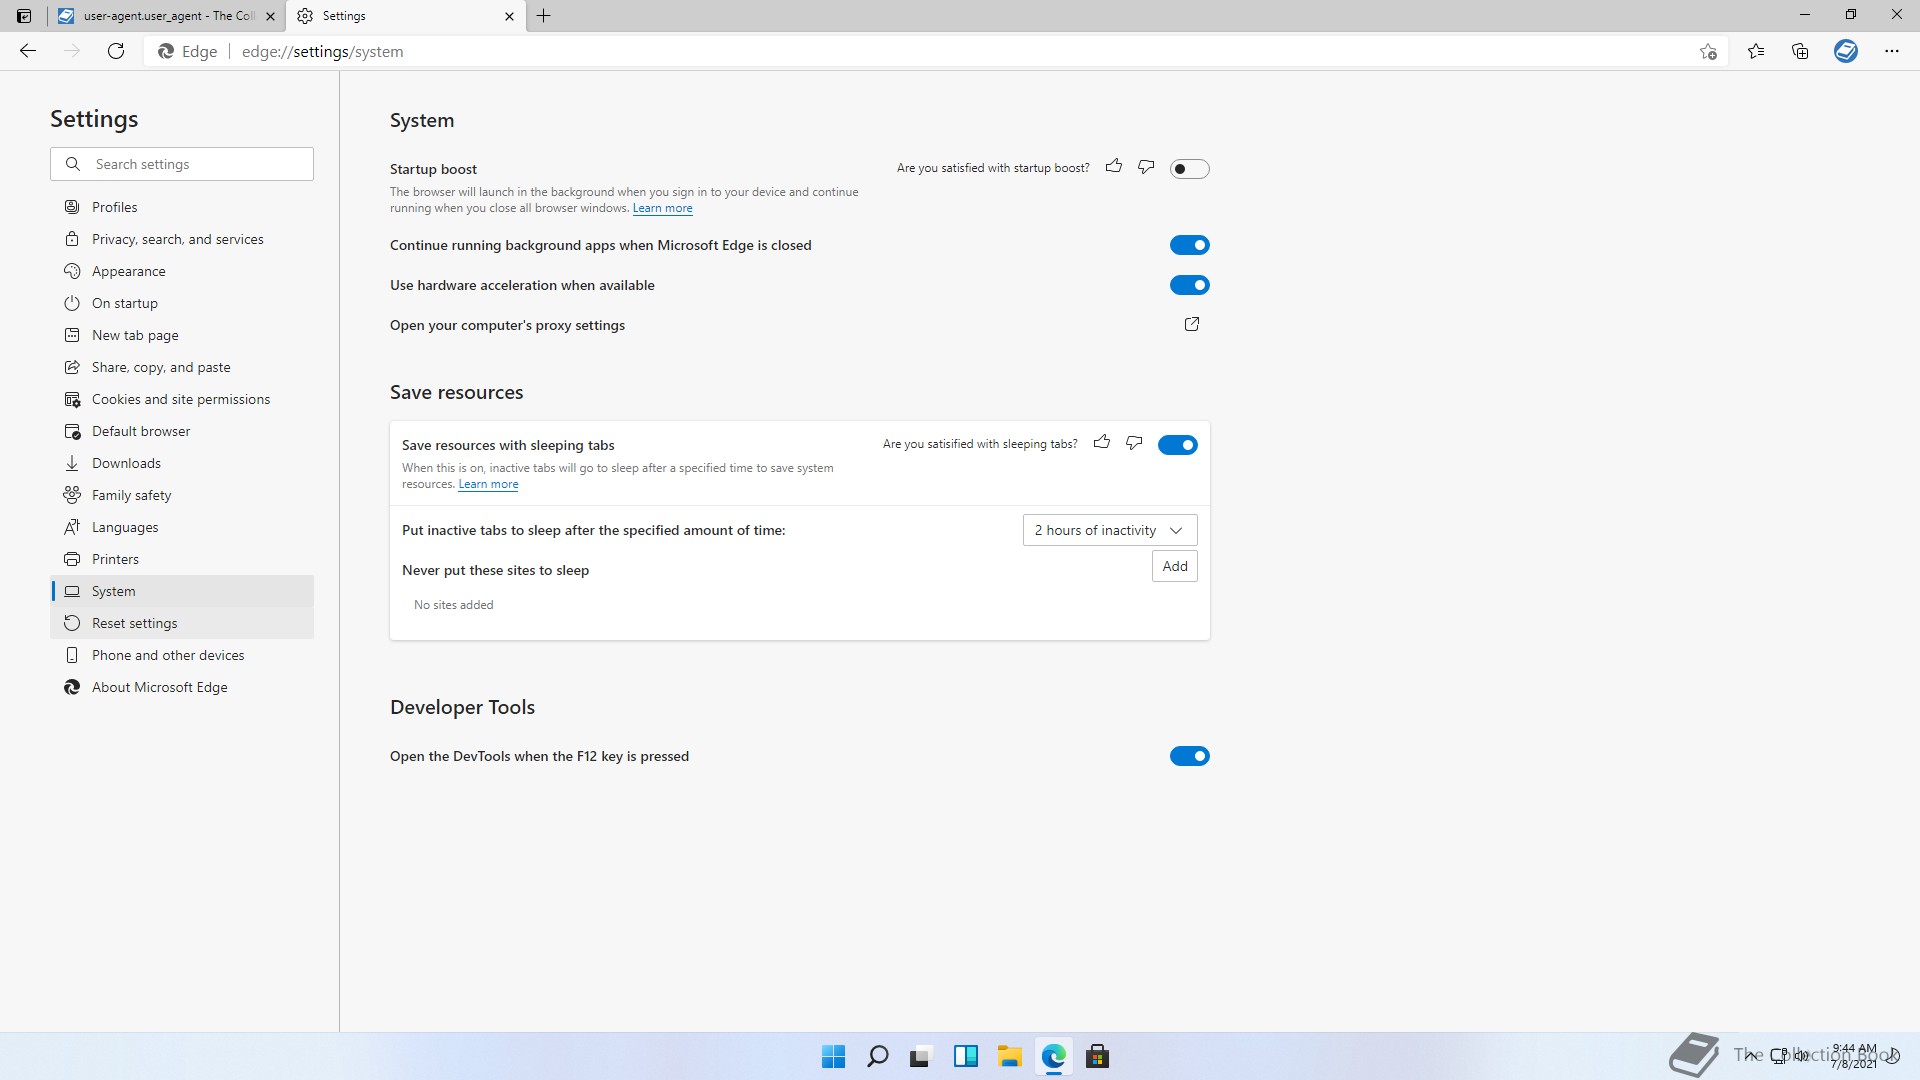Open the Favorites list icon
The width and height of the screenshot is (1920, 1080).
point(1756,51)
